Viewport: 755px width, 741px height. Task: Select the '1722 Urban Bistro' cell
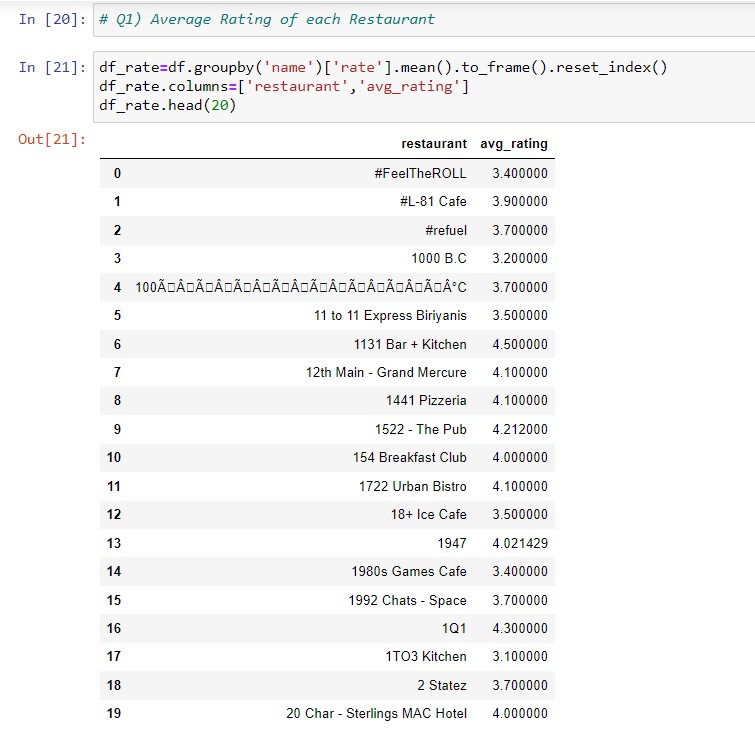412,486
